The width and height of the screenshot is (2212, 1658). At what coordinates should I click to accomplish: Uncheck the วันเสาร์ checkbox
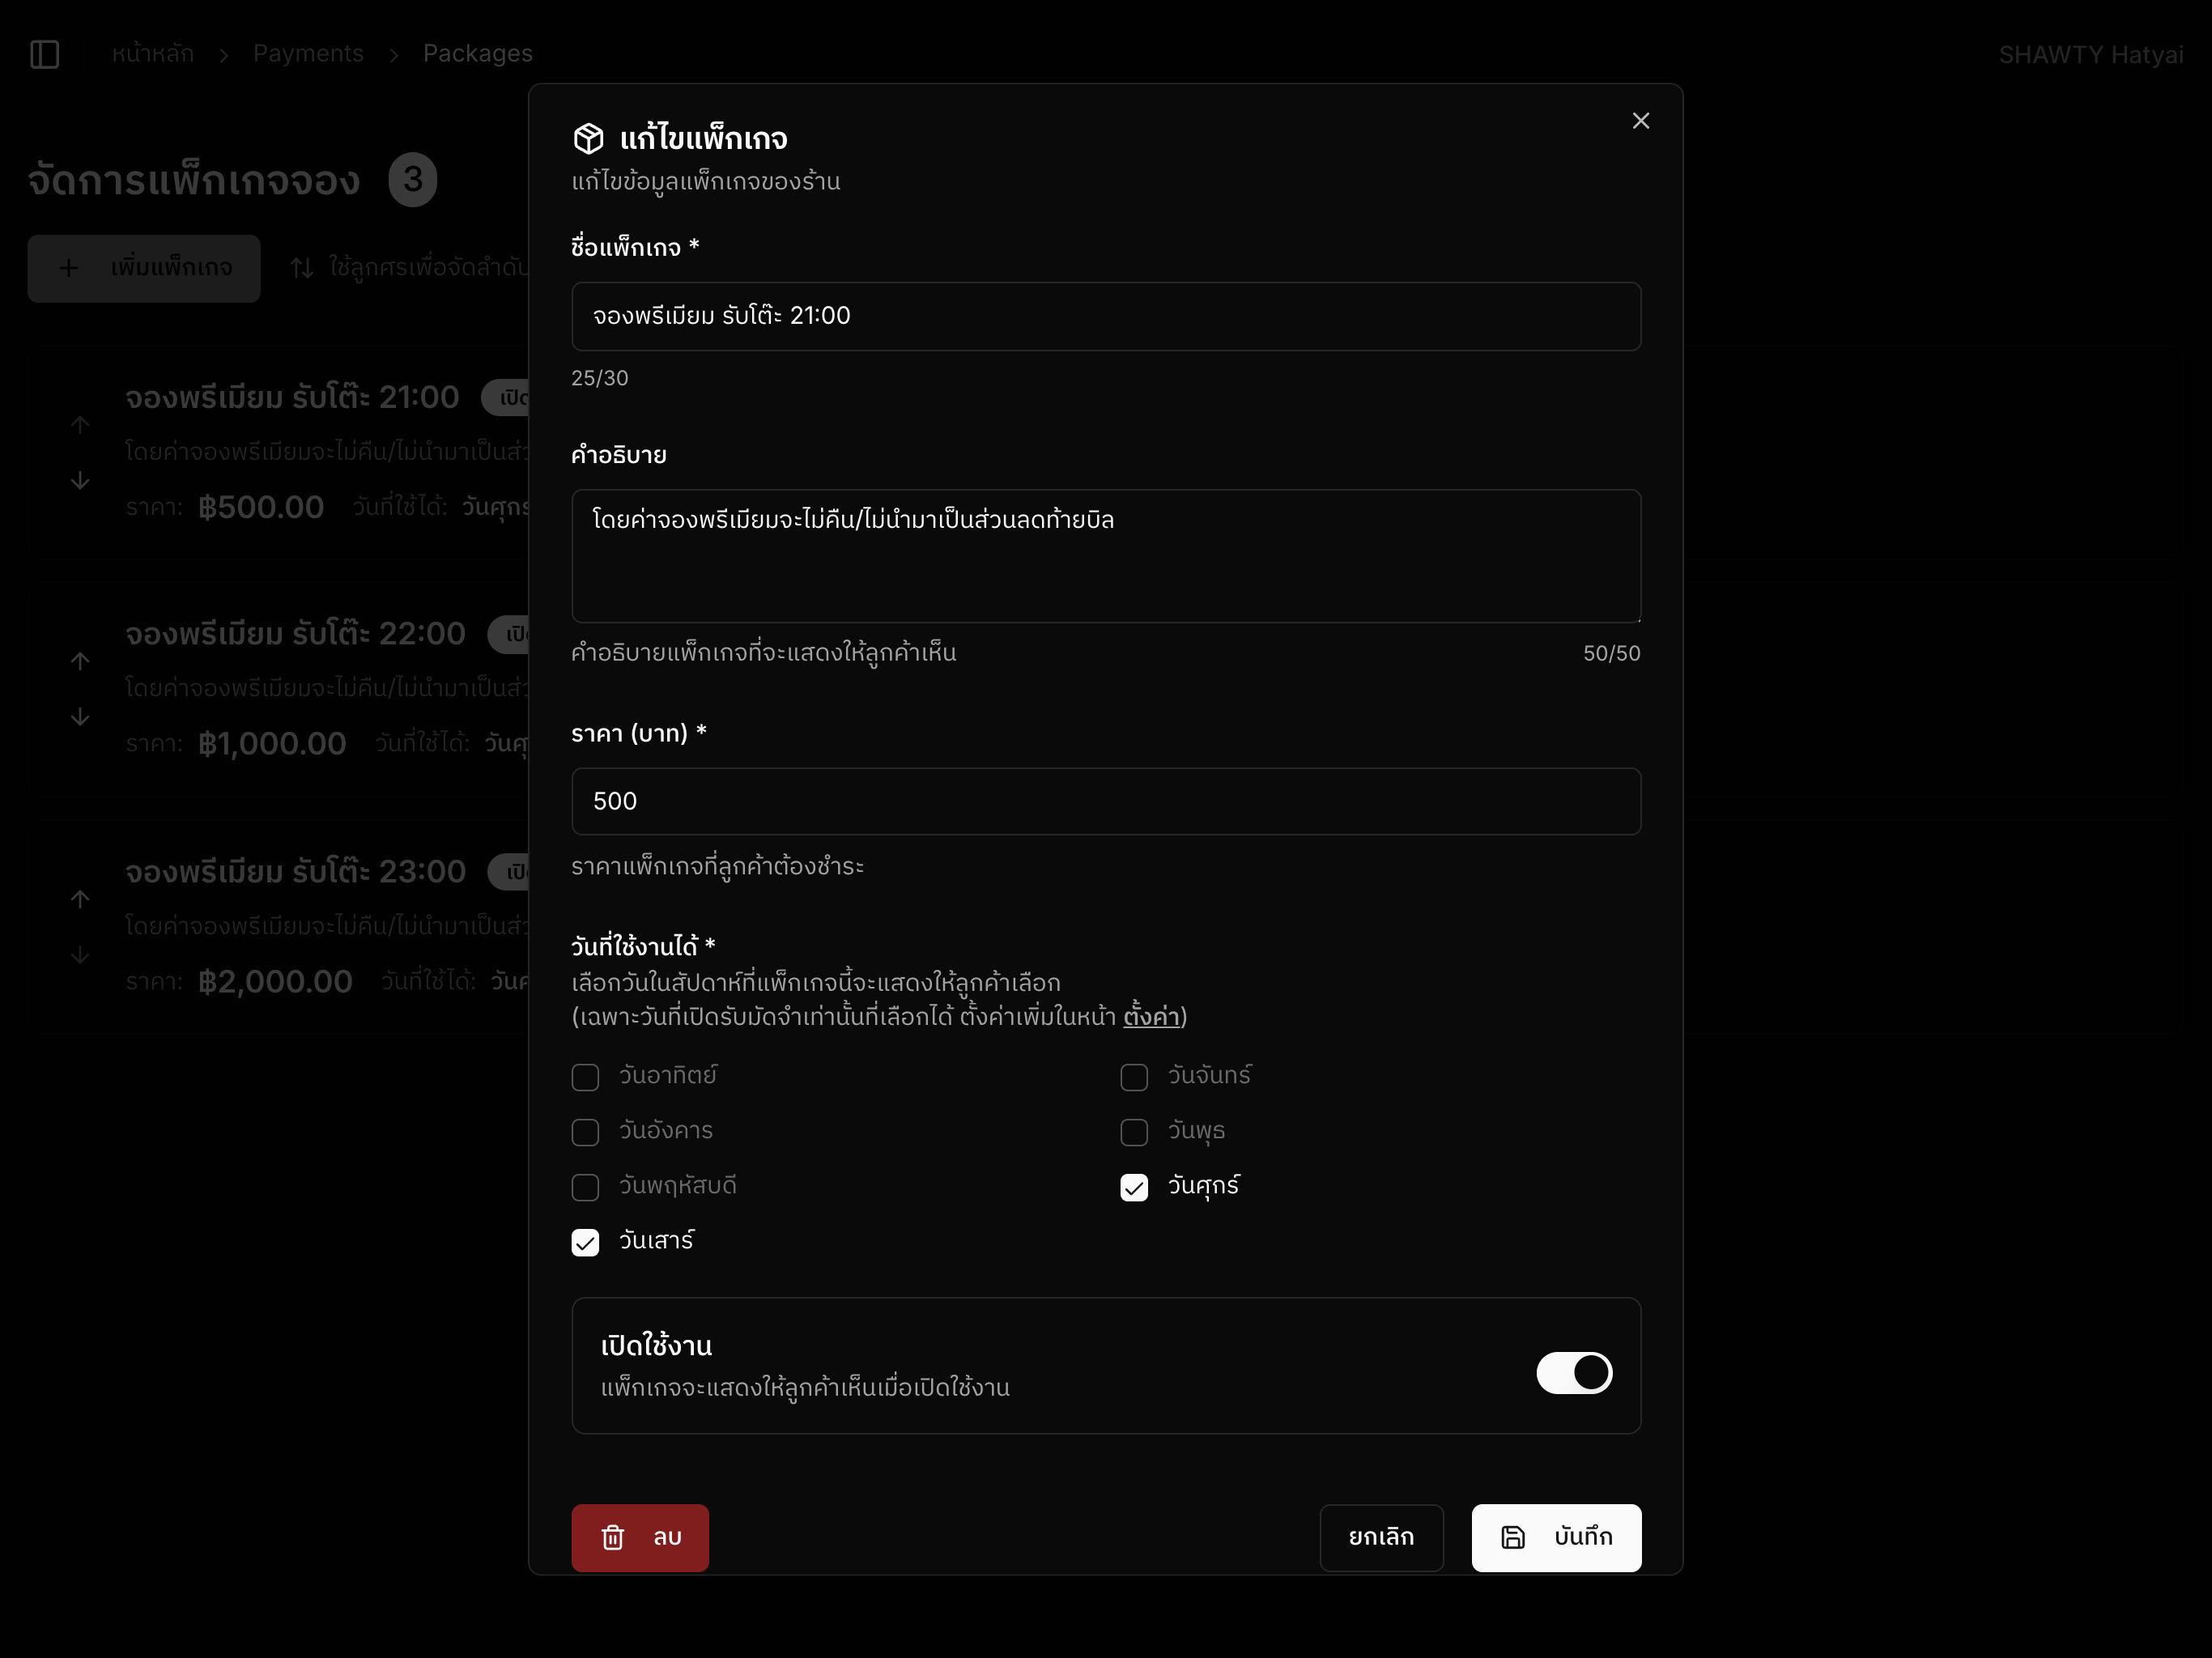585,1242
